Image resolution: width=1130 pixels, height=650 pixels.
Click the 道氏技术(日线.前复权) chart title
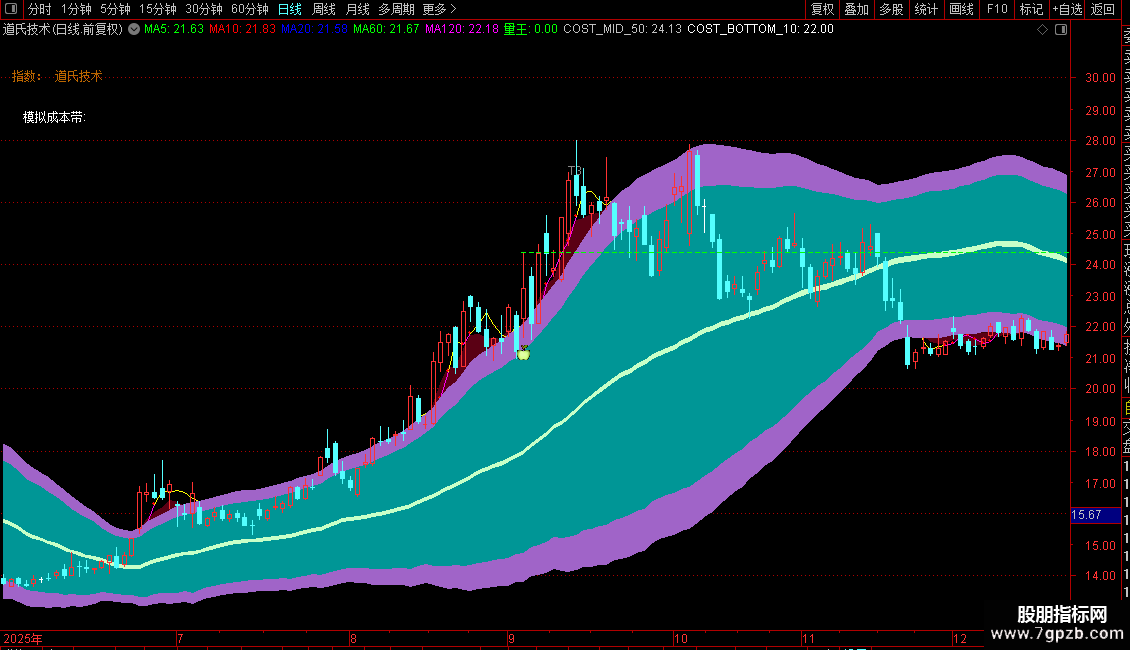[63, 30]
